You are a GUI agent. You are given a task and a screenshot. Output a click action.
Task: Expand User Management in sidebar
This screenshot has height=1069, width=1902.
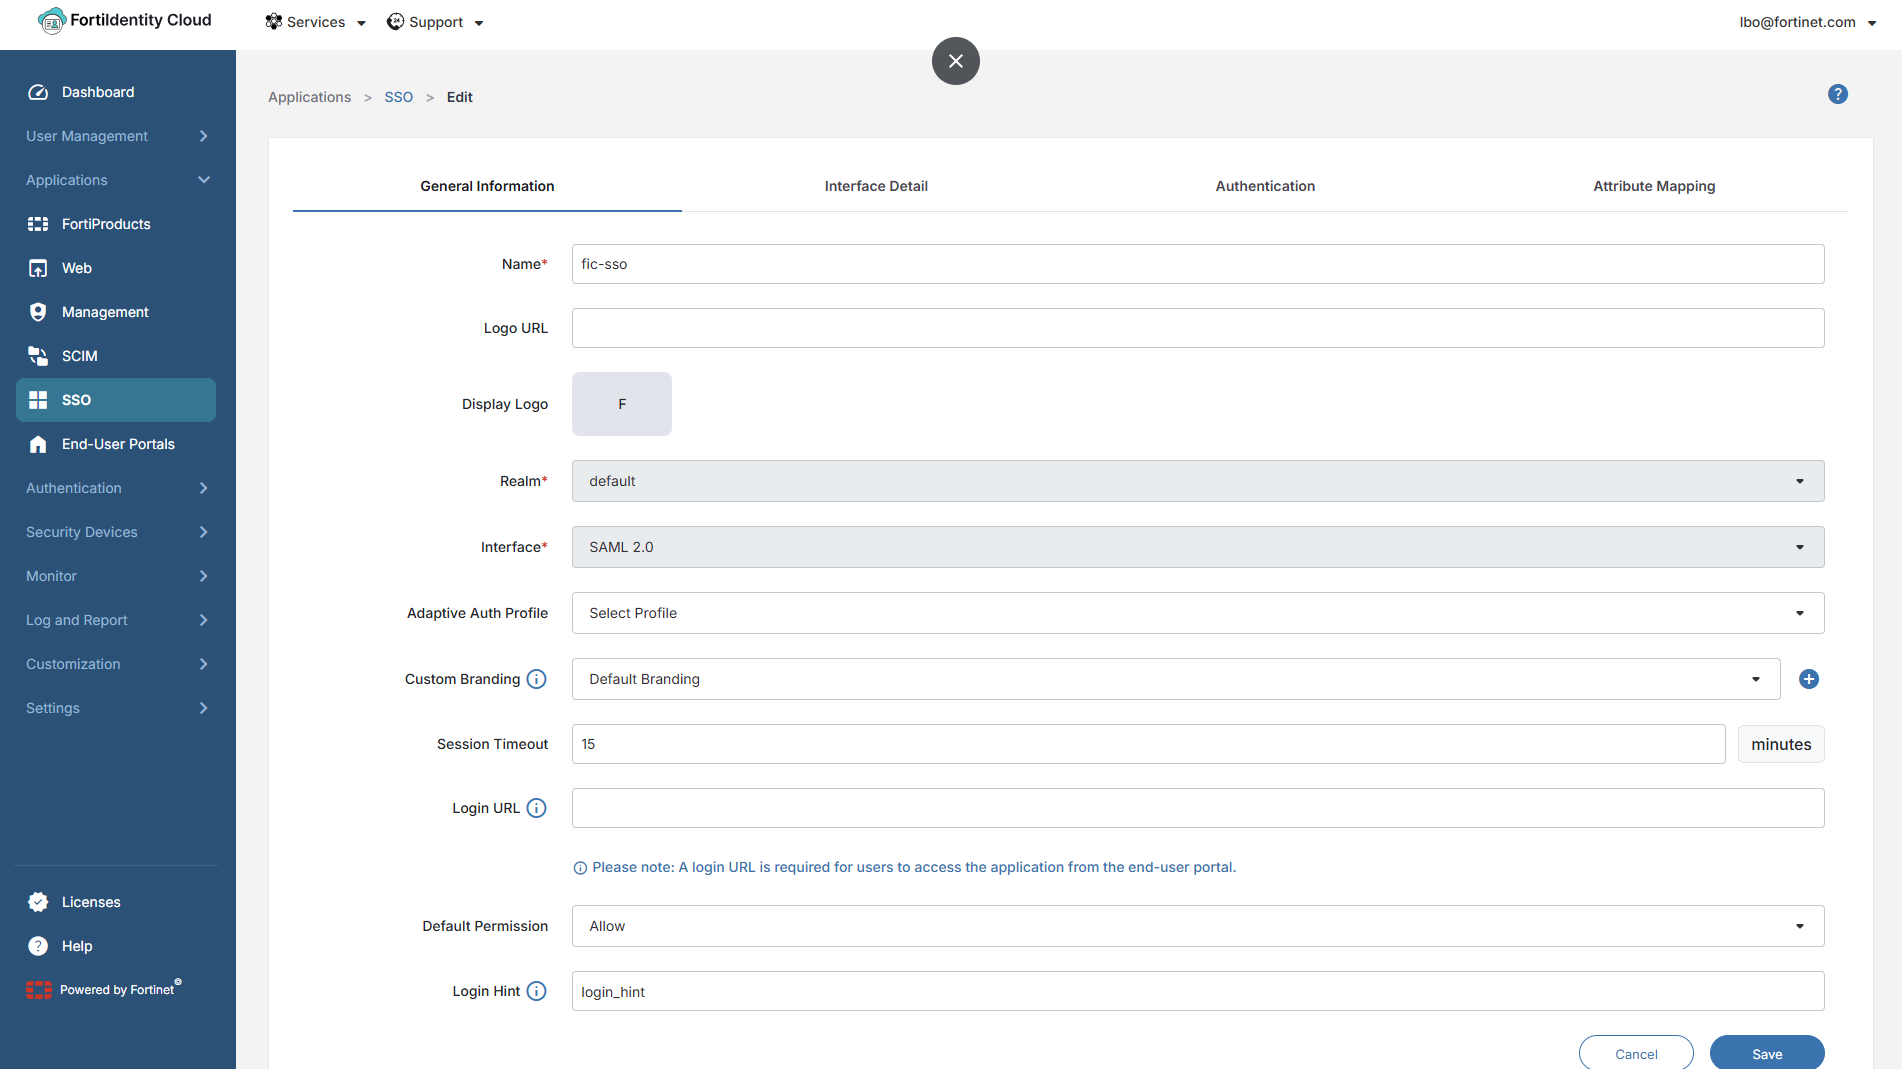coord(116,136)
